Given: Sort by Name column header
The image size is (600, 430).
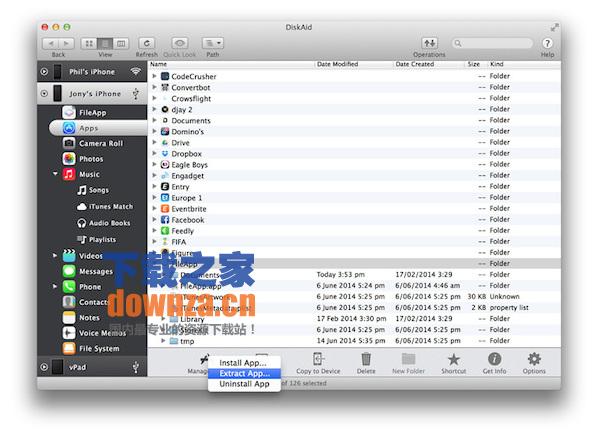Looking at the screenshot, I should (231, 64).
